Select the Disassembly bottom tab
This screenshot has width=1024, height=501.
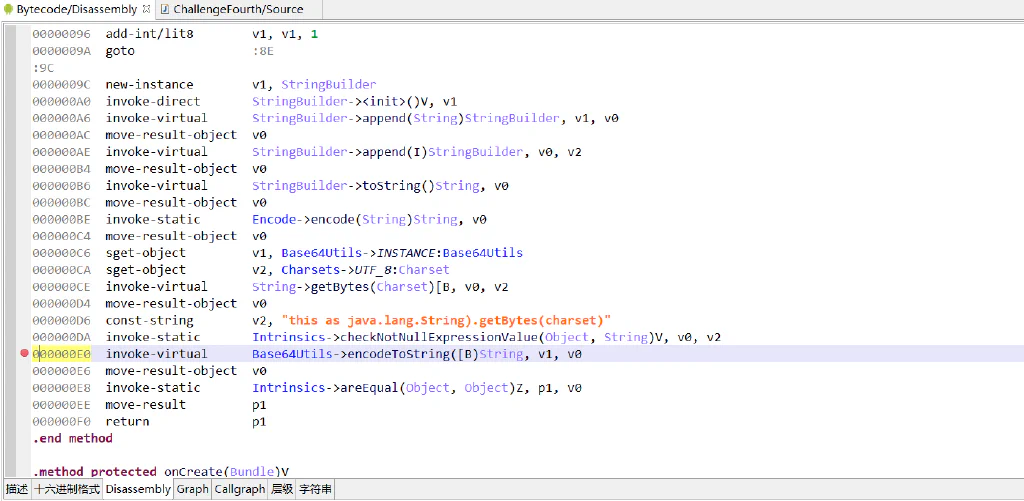[x=138, y=489]
